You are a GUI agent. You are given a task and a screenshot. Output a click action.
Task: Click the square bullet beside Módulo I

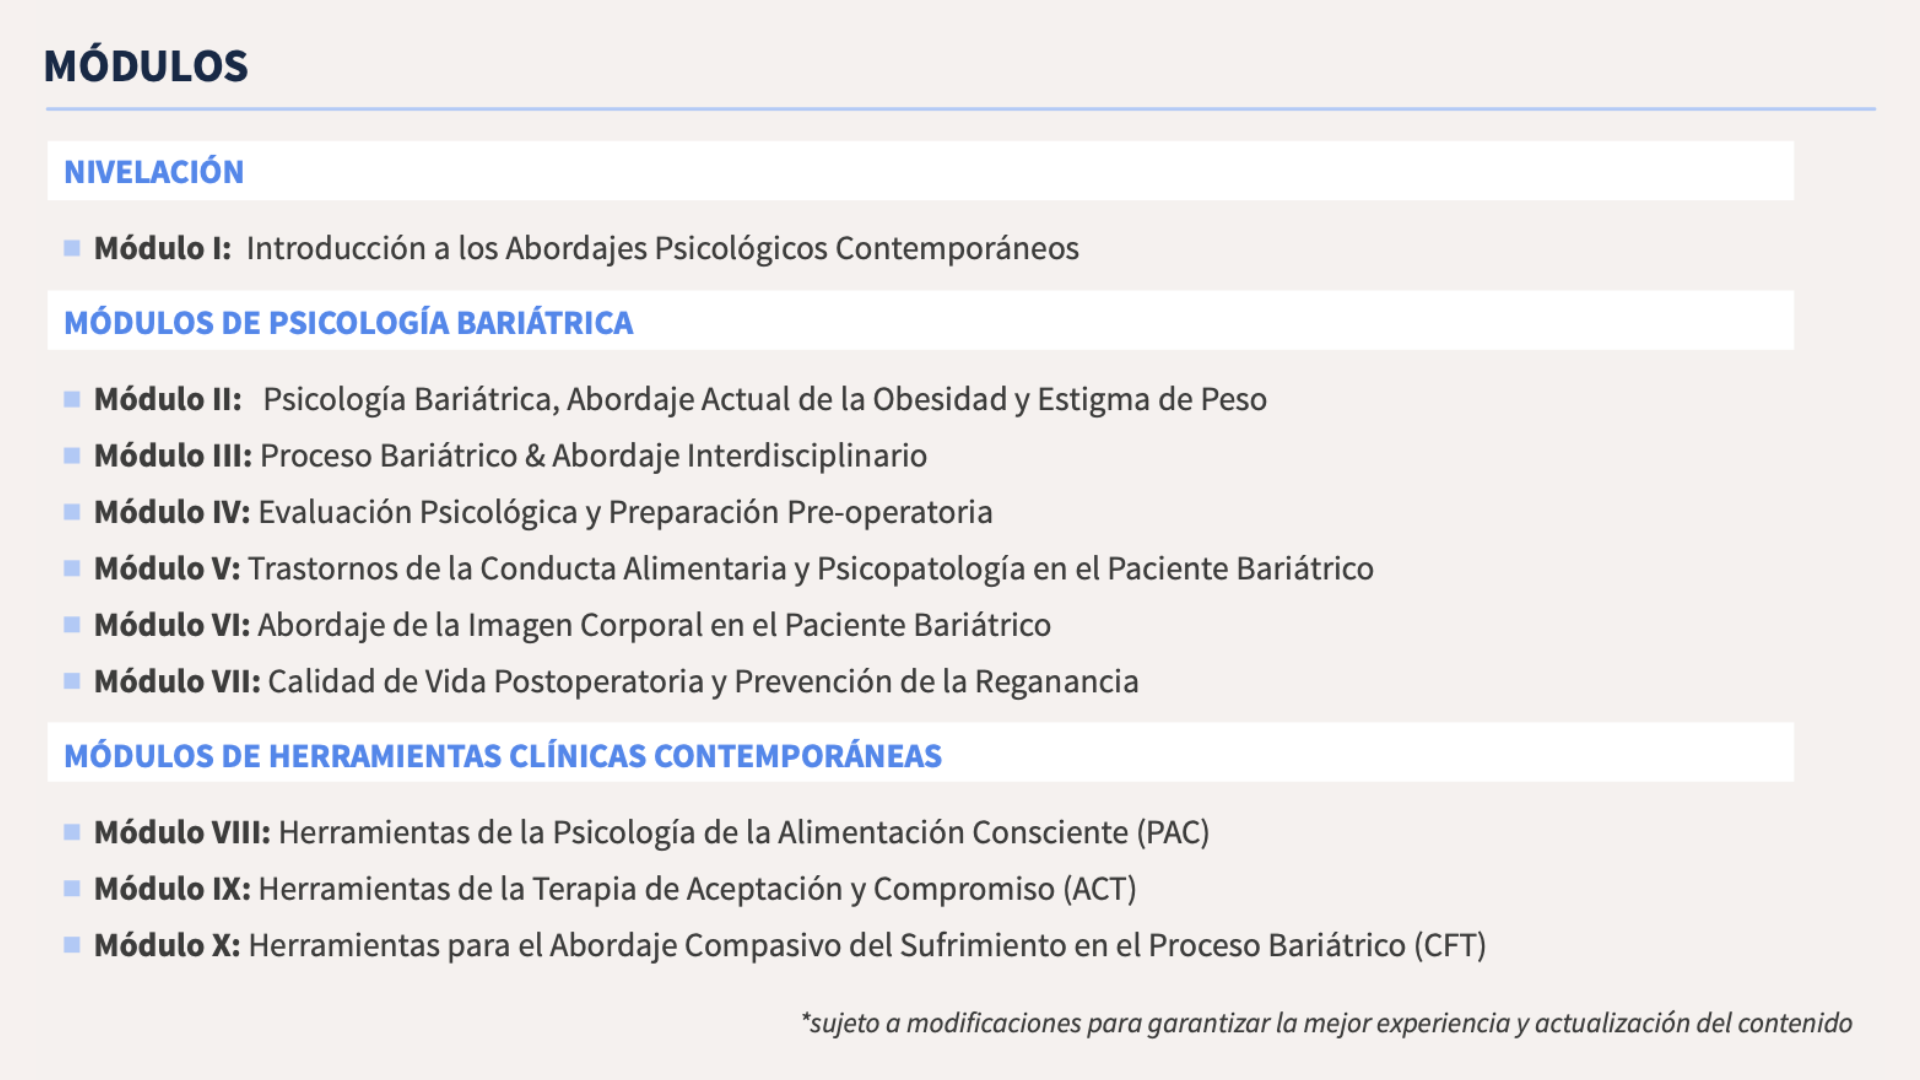(x=72, y=248)
